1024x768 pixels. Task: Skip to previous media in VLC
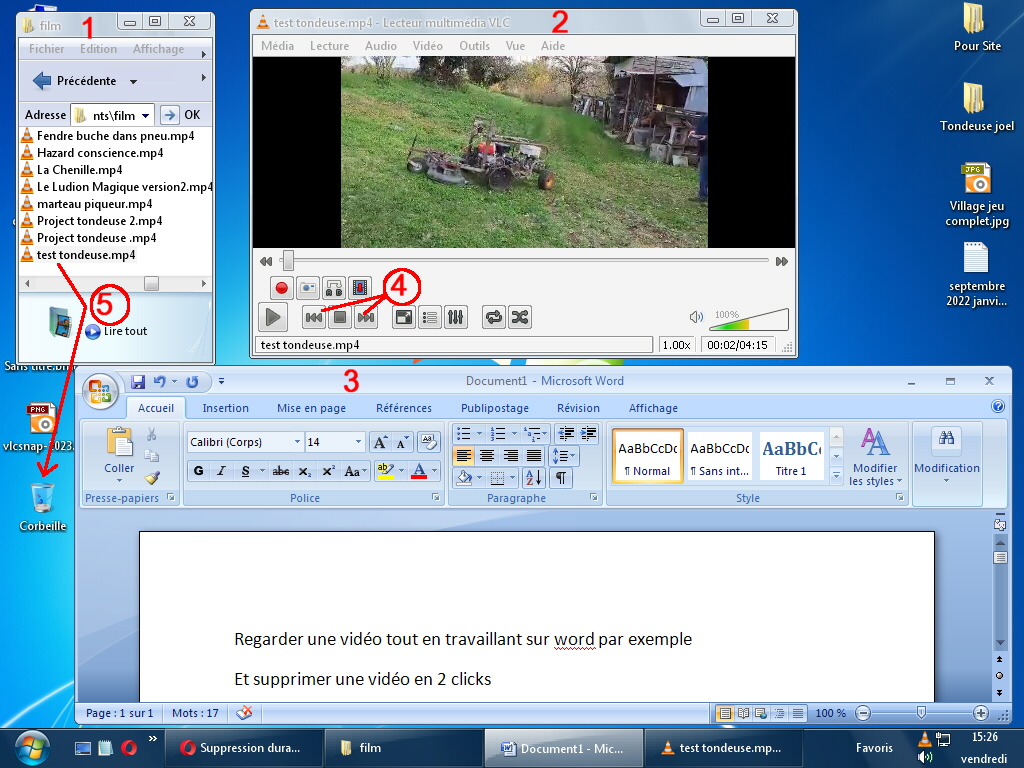tap(313, 317)
